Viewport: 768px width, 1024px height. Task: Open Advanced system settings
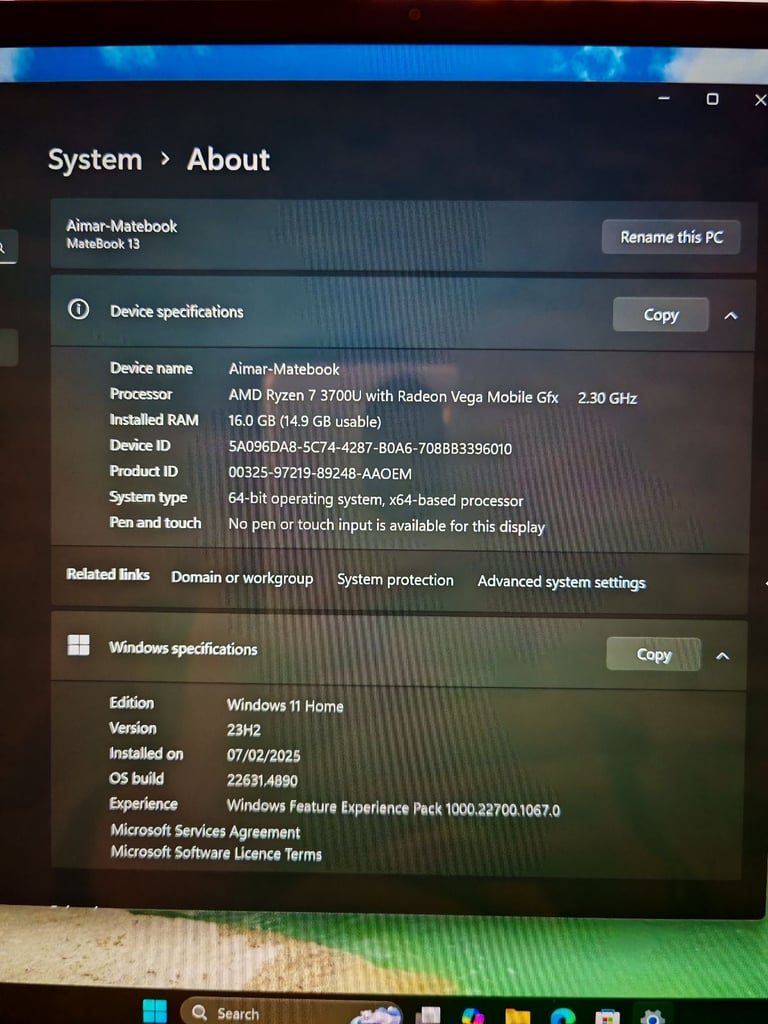(561, 582)
